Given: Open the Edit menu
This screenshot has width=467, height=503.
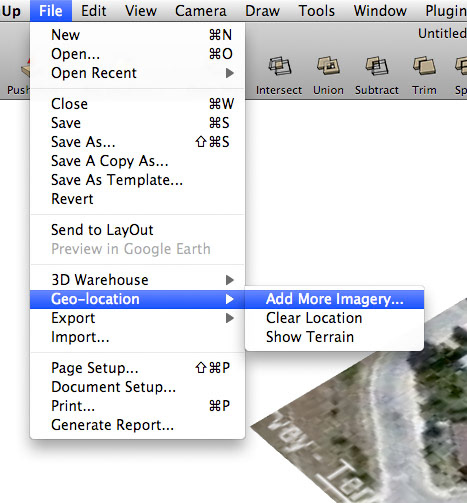Looking at the screenshot, I should point(94,11).
